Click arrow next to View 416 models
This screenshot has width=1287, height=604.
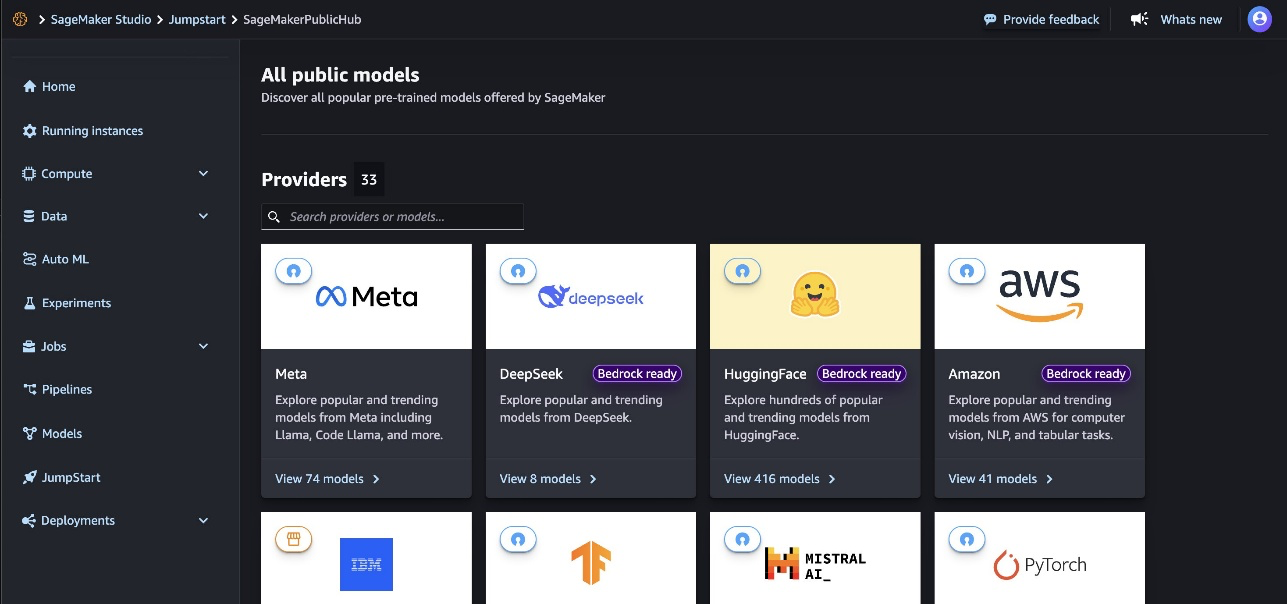[x=832, y=479]
